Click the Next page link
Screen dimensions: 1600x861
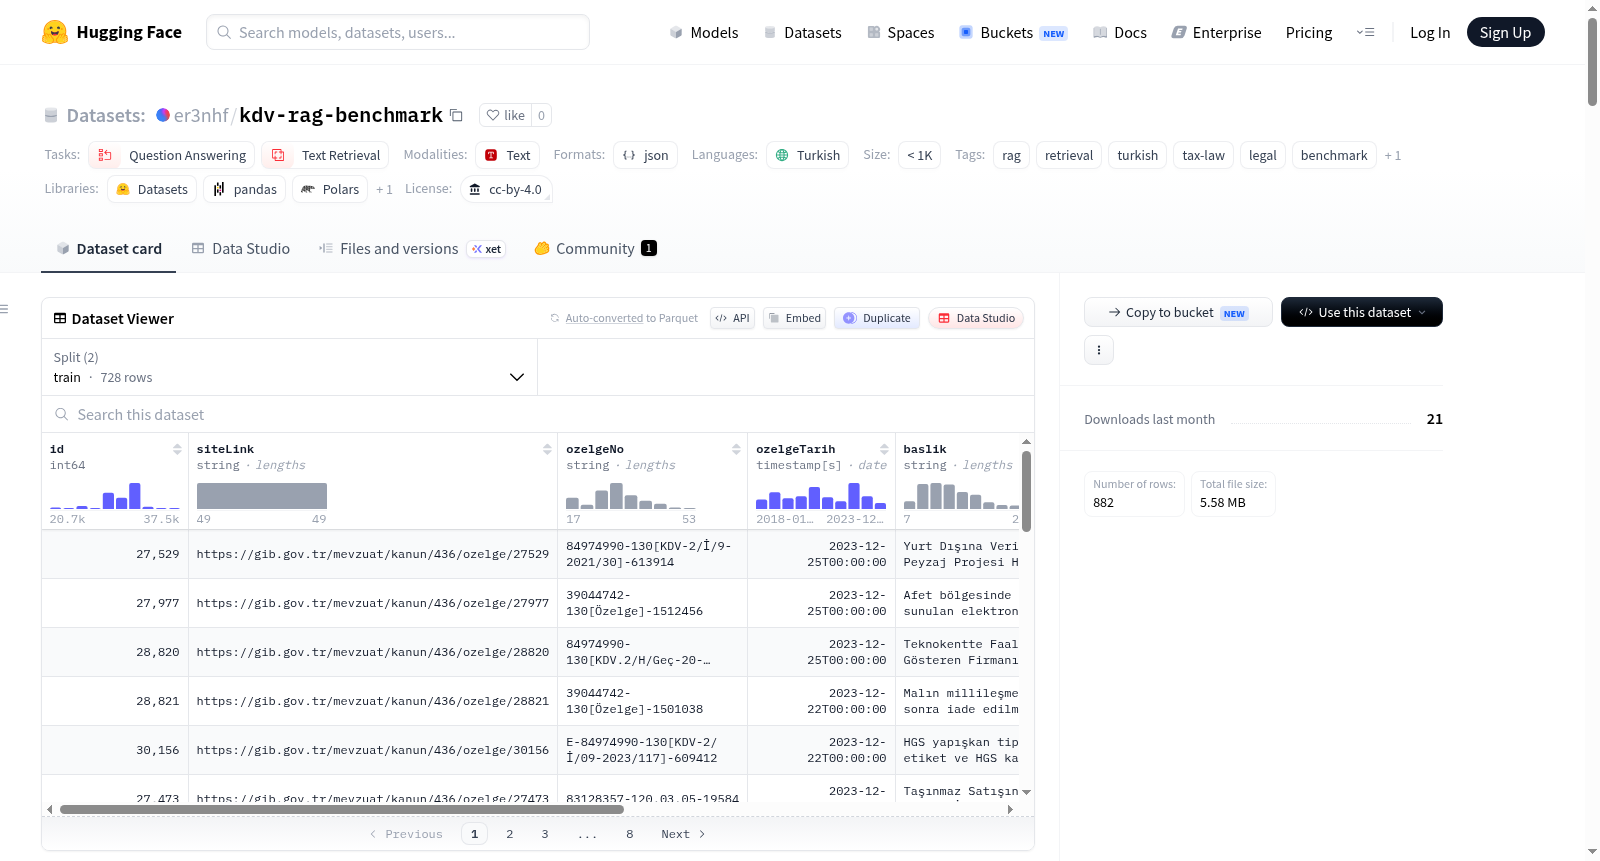pyautogui.click(x=683, y=834)
